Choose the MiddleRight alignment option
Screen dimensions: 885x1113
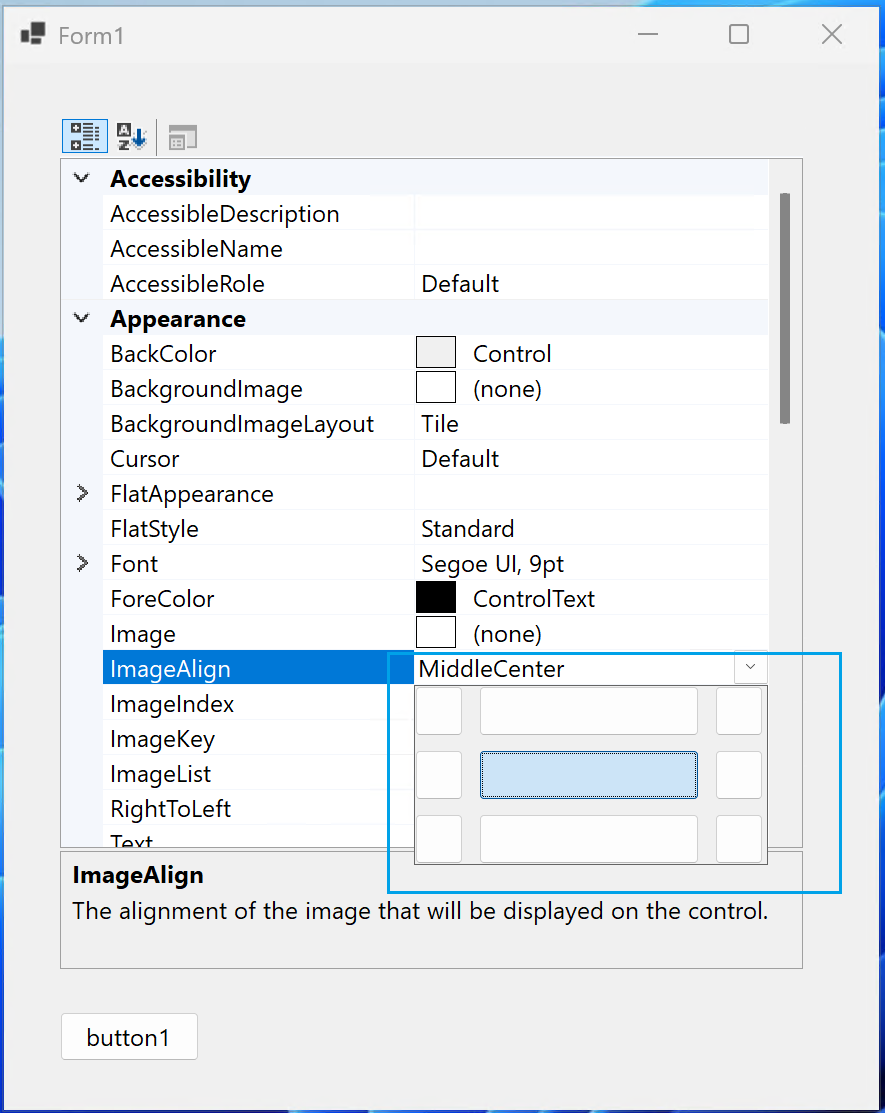[x=738, y=775]
